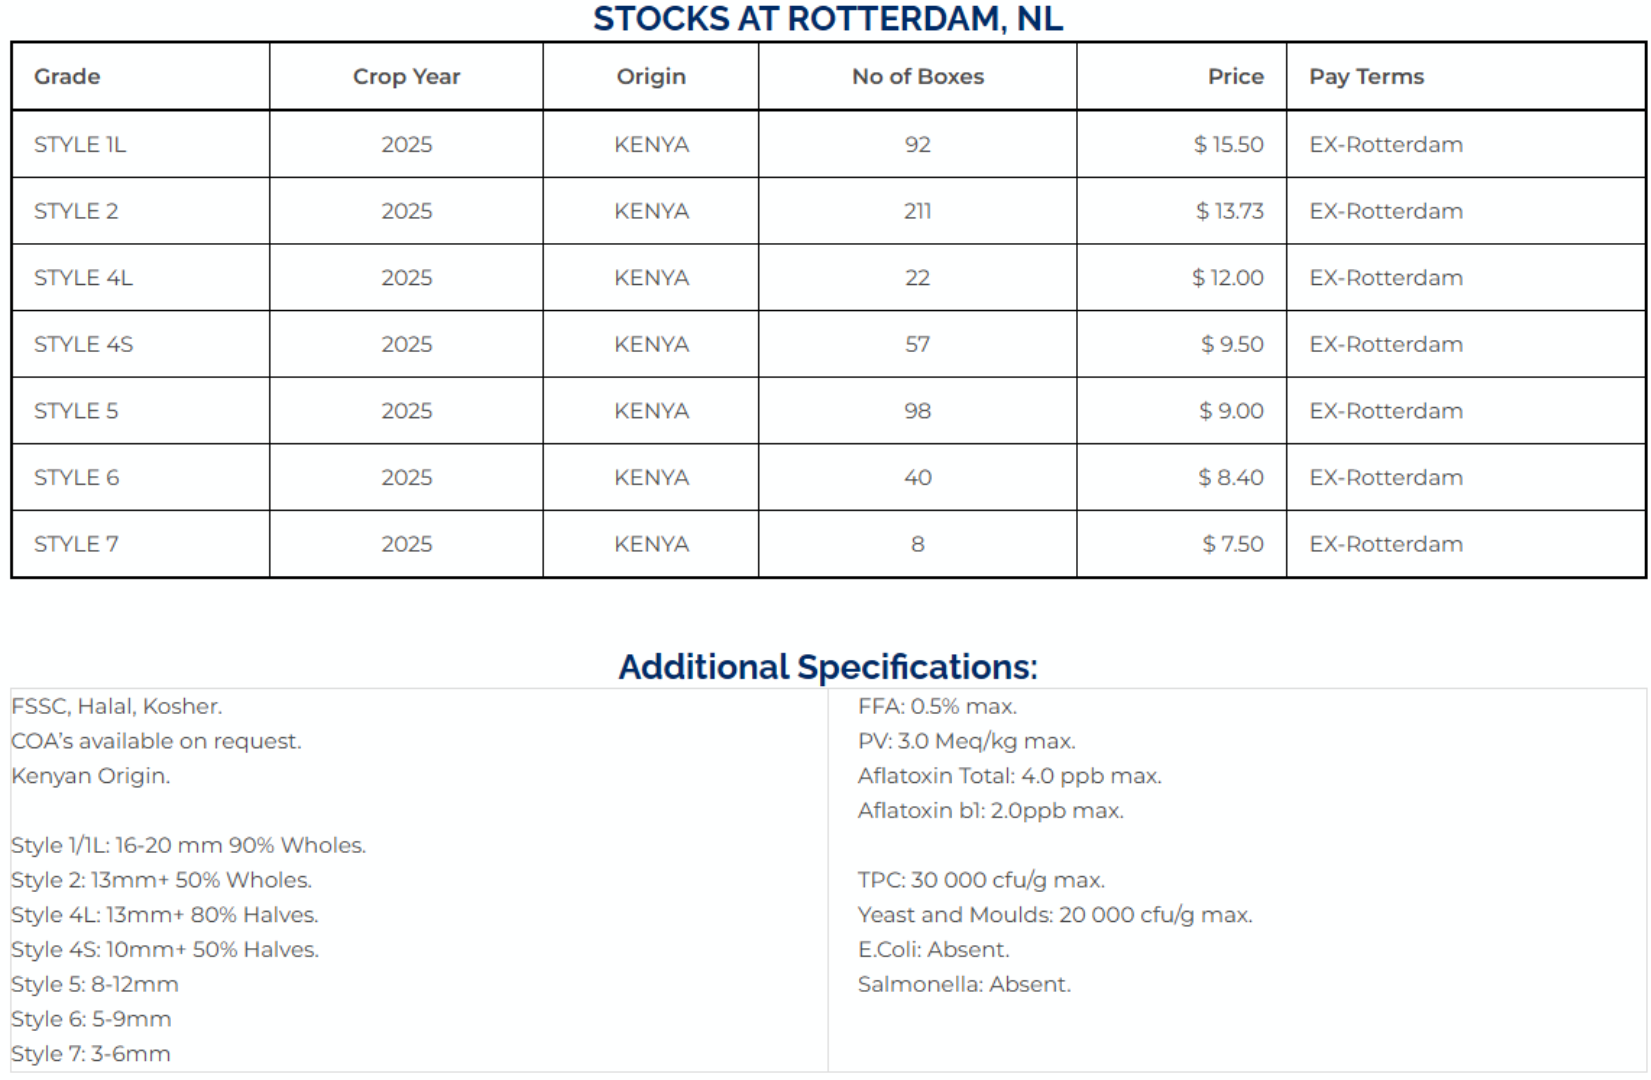Click the $ 13.73 price cell
This screenshot has height=1080, width=1651.
coord(1182,211)
